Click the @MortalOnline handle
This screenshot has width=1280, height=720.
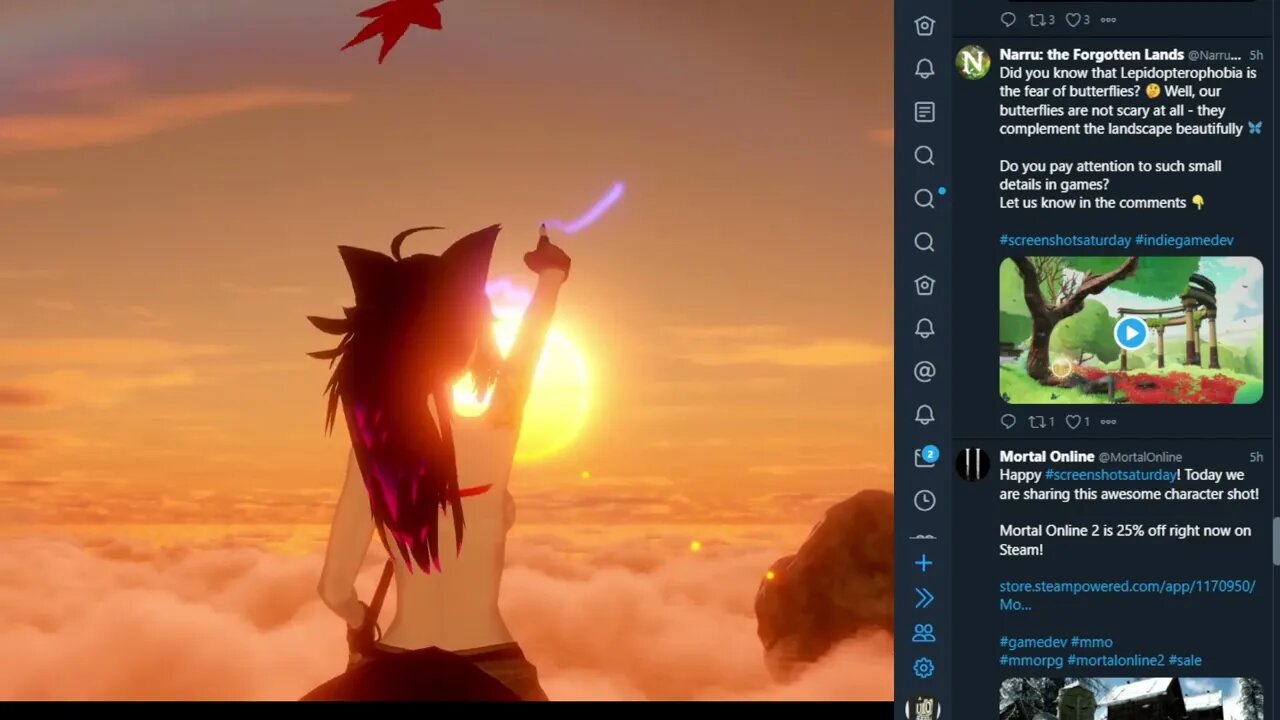click(x=1140, y=457)
